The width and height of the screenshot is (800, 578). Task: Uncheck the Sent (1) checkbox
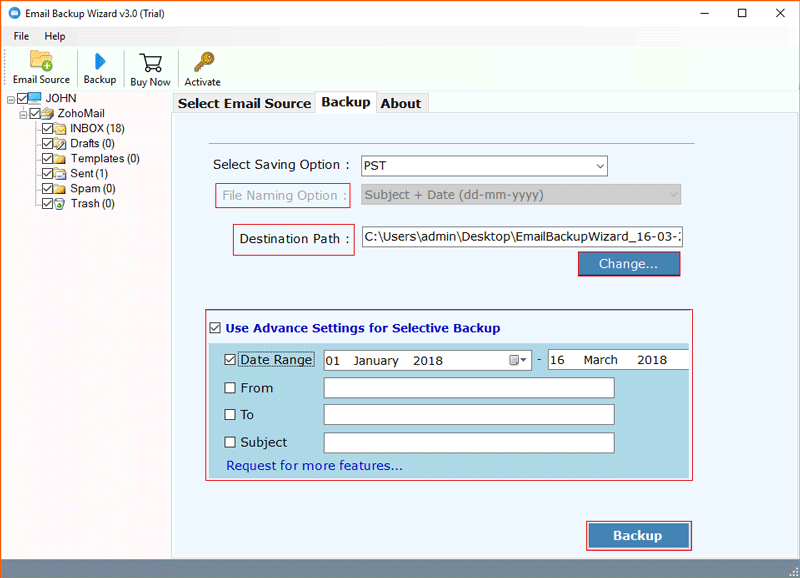47,173
